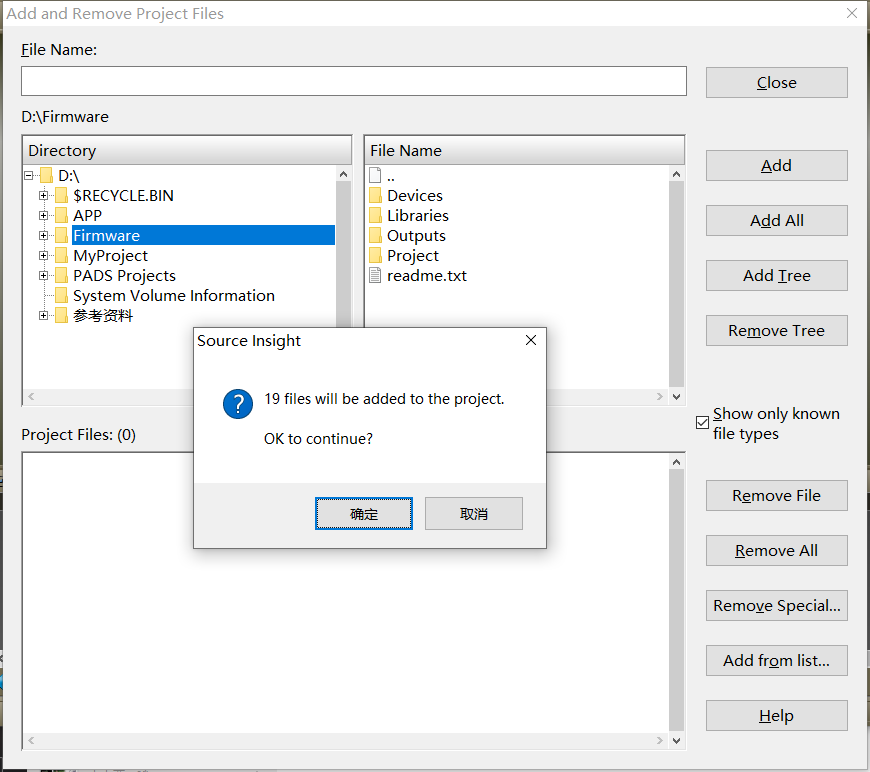Open Remove Special... dialog
The width and height of the screenshot is (870, 772).
(776, 605)
